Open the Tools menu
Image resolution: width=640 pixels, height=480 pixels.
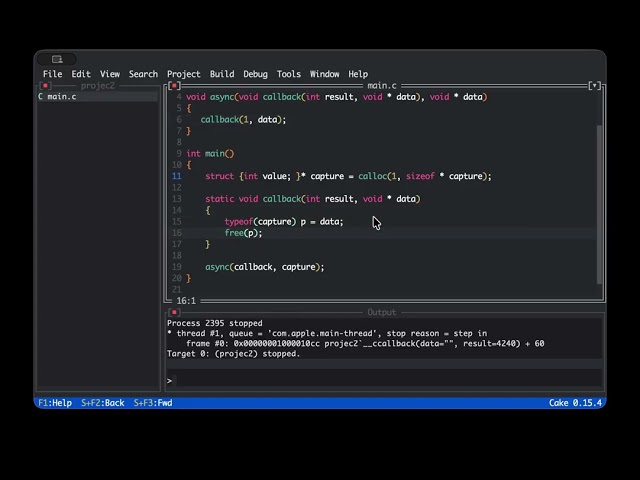tap(289, 74)
